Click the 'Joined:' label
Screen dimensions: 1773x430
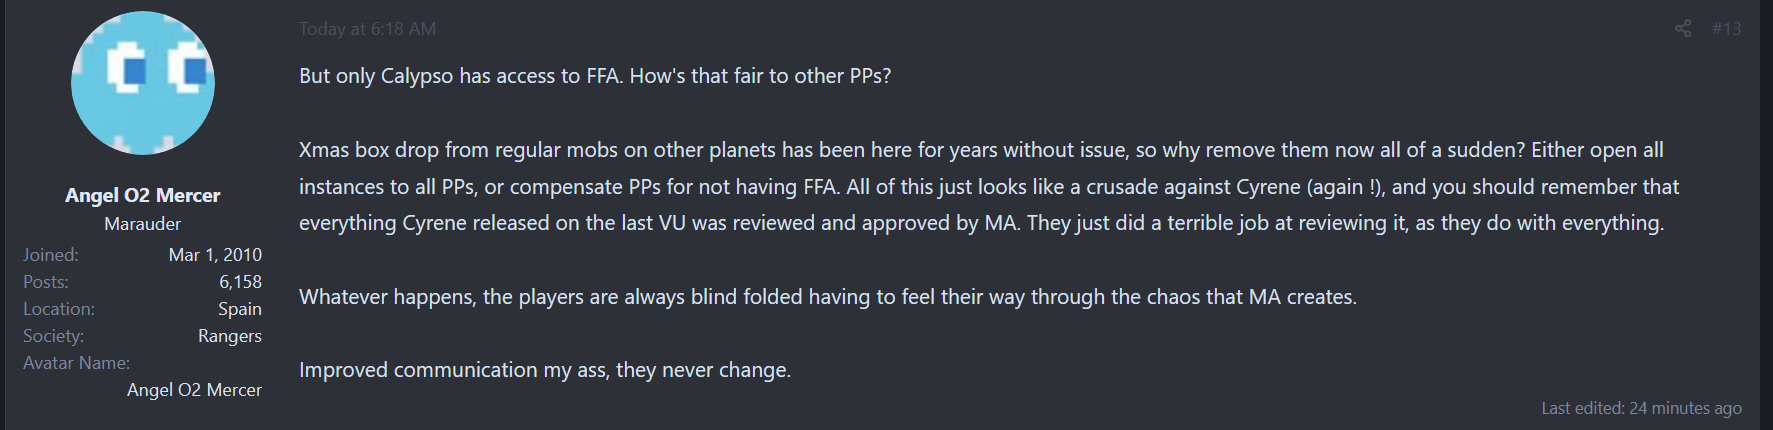[x=51, y=255]
